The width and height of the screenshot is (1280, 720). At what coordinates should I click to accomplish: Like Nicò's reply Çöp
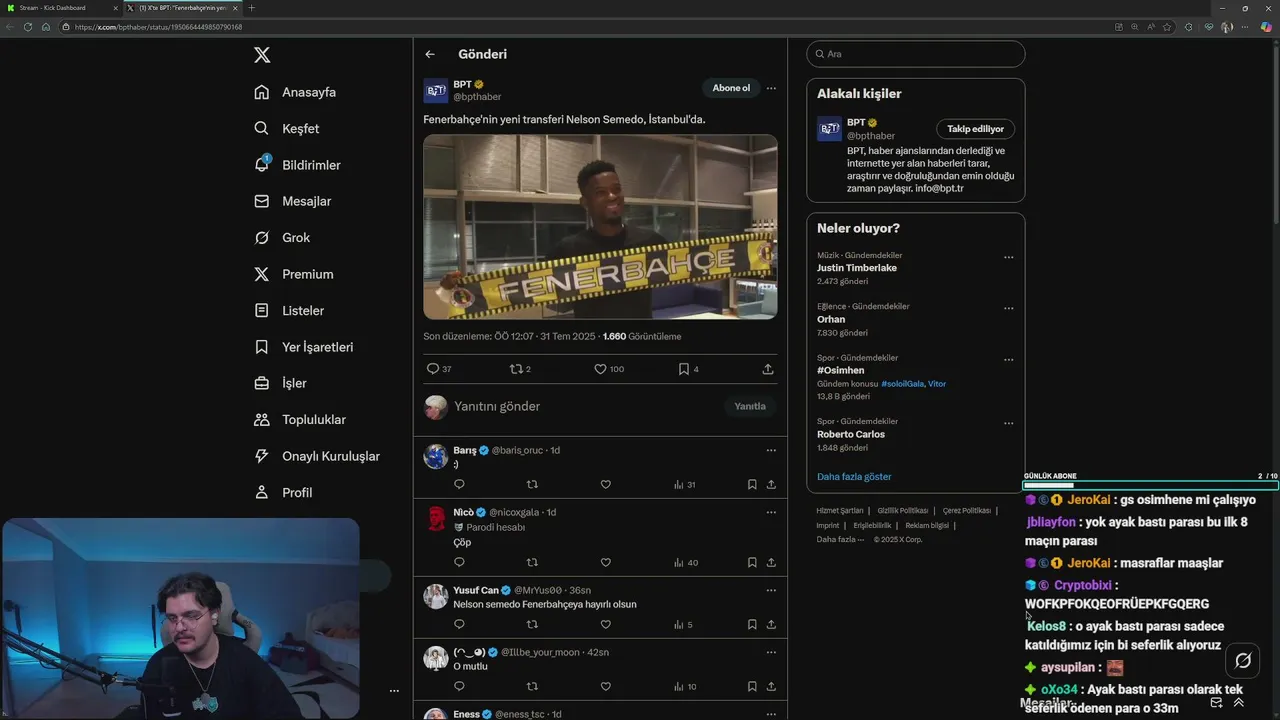tap(605, 562)
